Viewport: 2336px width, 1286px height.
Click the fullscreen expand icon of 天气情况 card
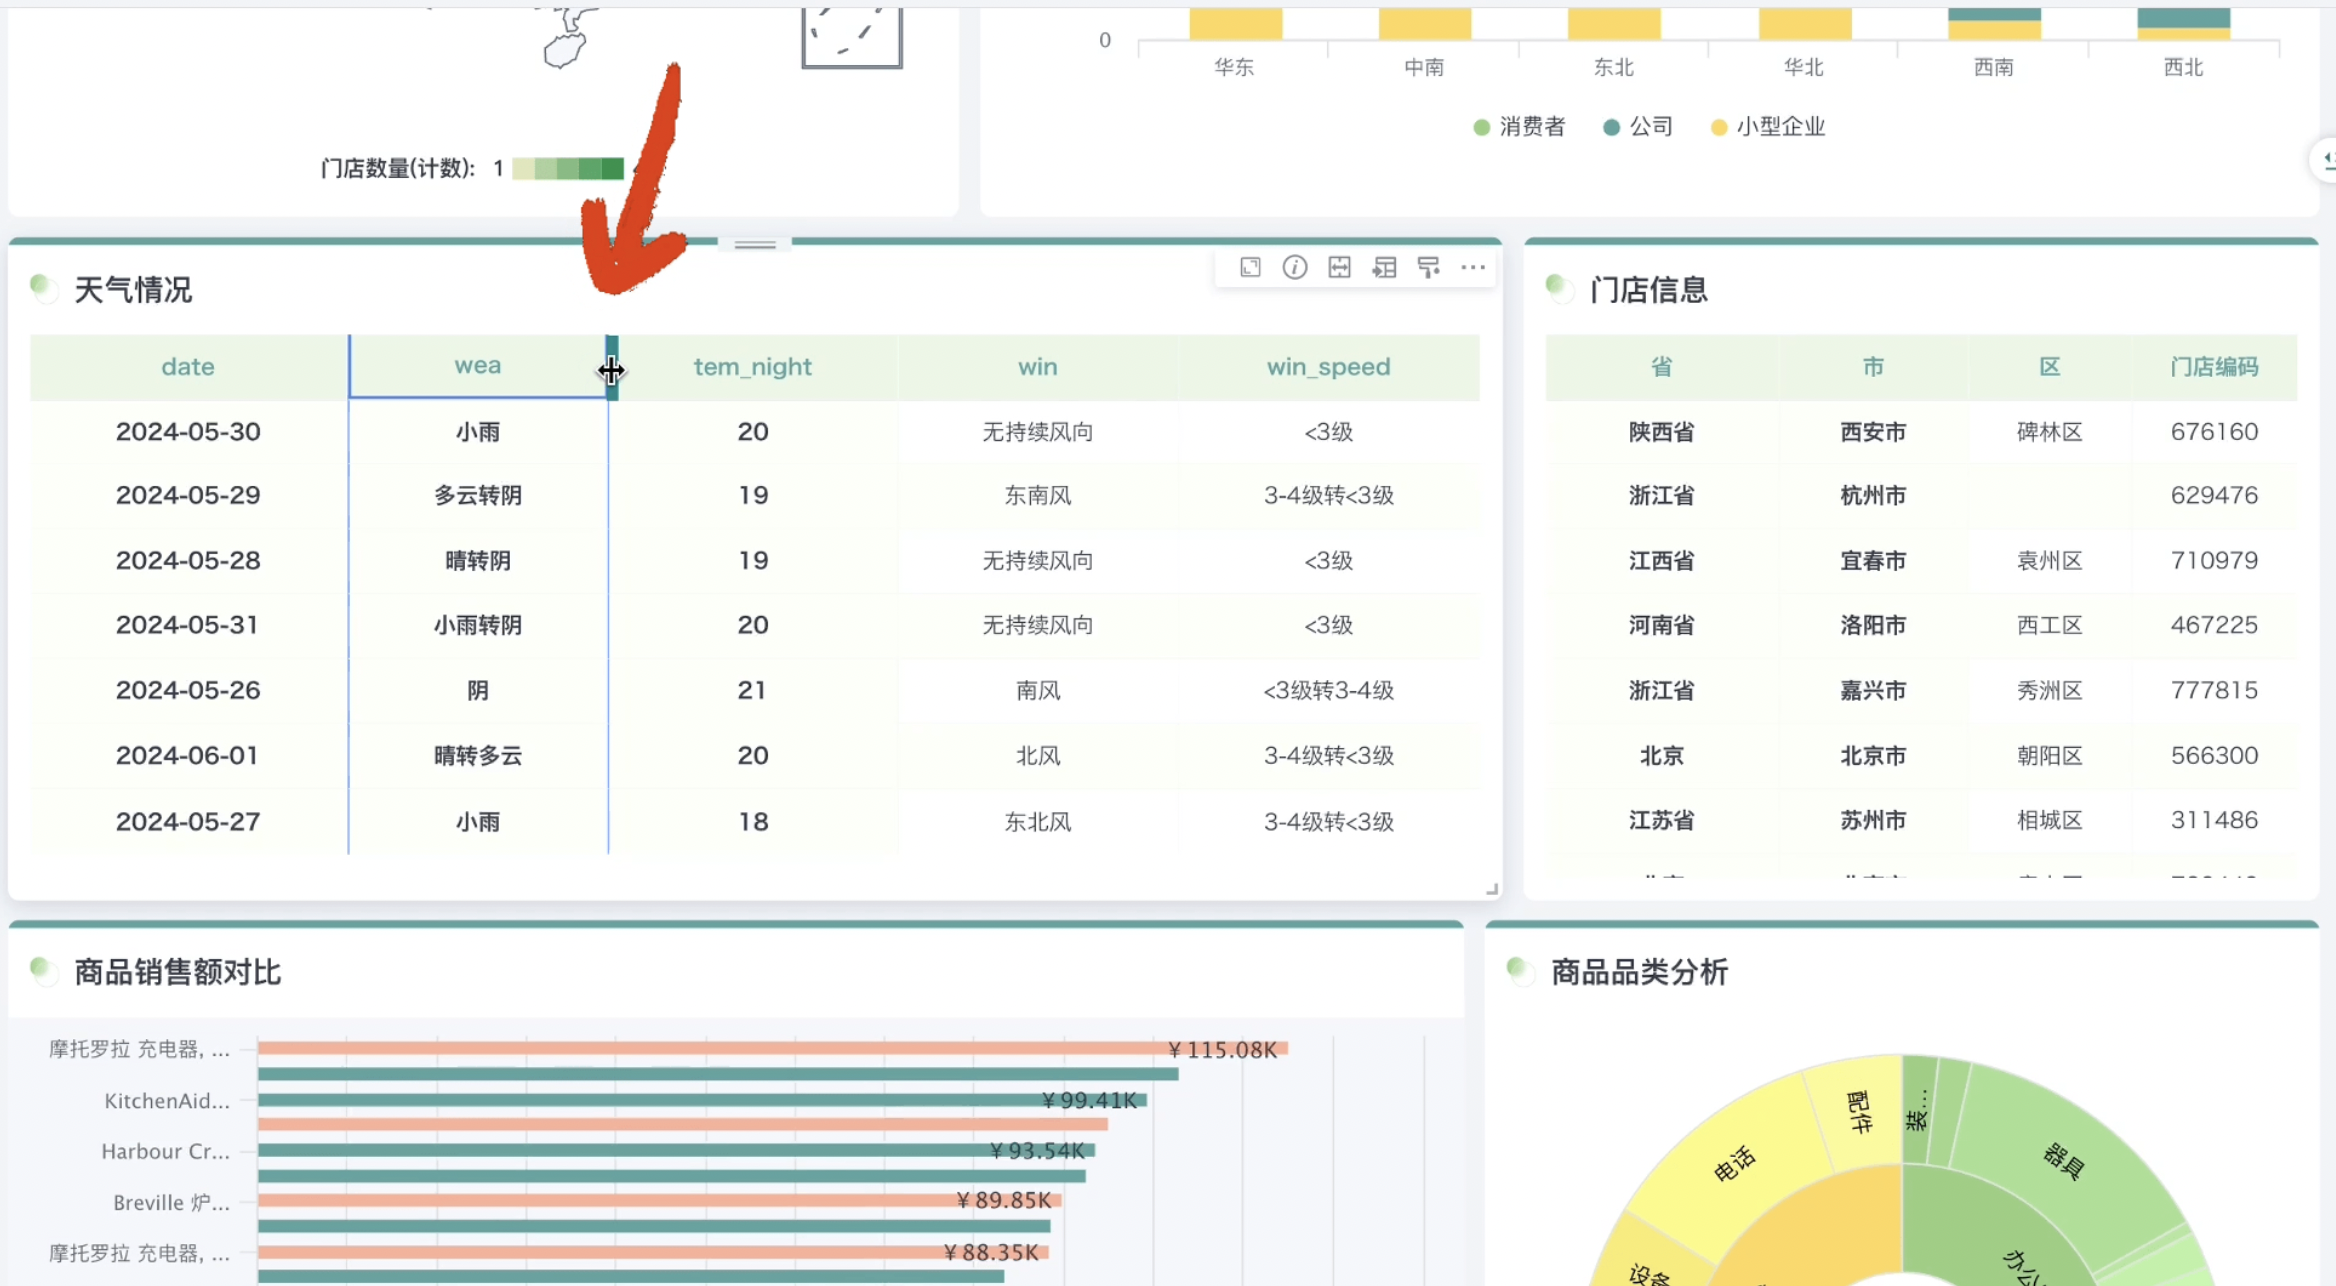[x=1250, y=267]
